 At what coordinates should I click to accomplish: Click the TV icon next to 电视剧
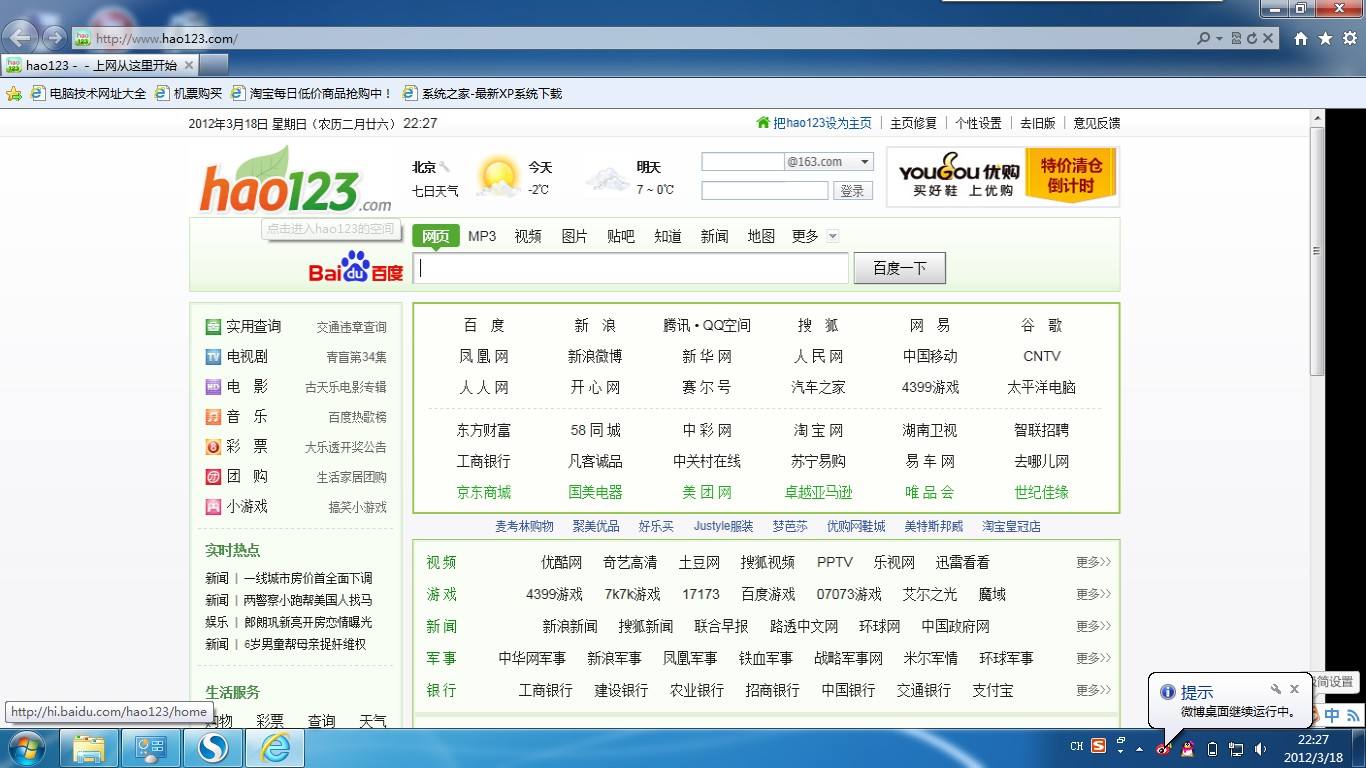coord(213,356)
